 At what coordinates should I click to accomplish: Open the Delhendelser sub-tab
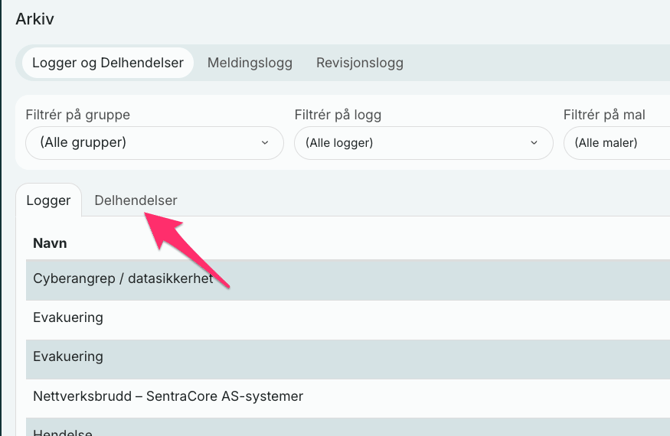pos(135,200)
